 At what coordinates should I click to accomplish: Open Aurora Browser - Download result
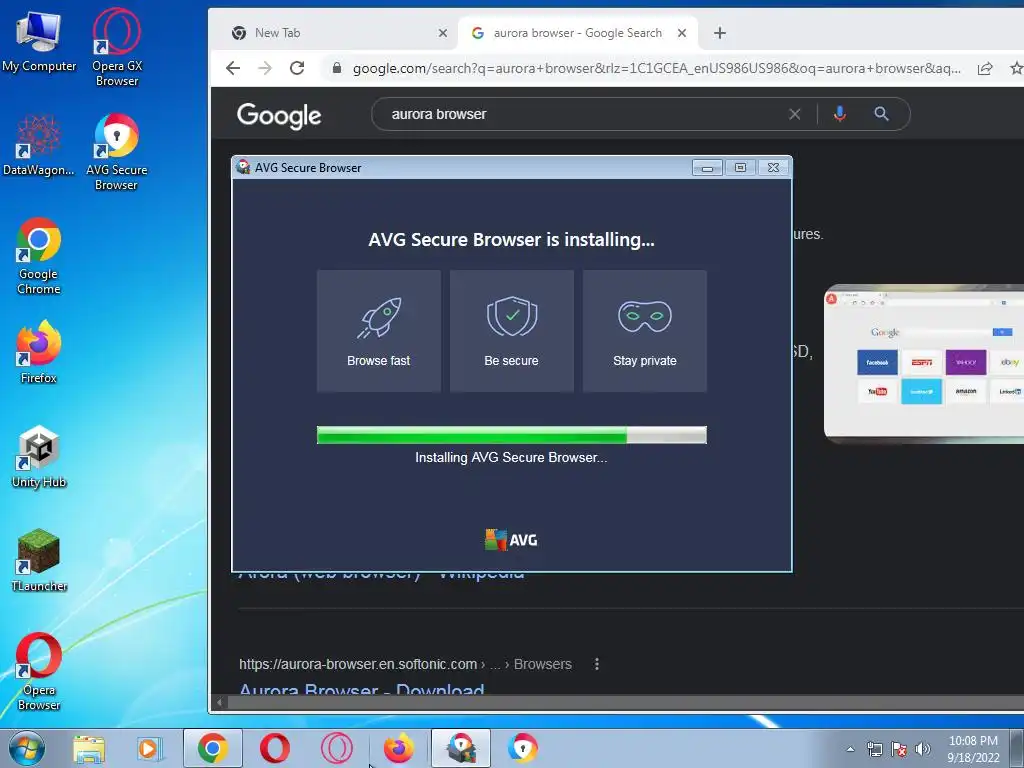362,688
